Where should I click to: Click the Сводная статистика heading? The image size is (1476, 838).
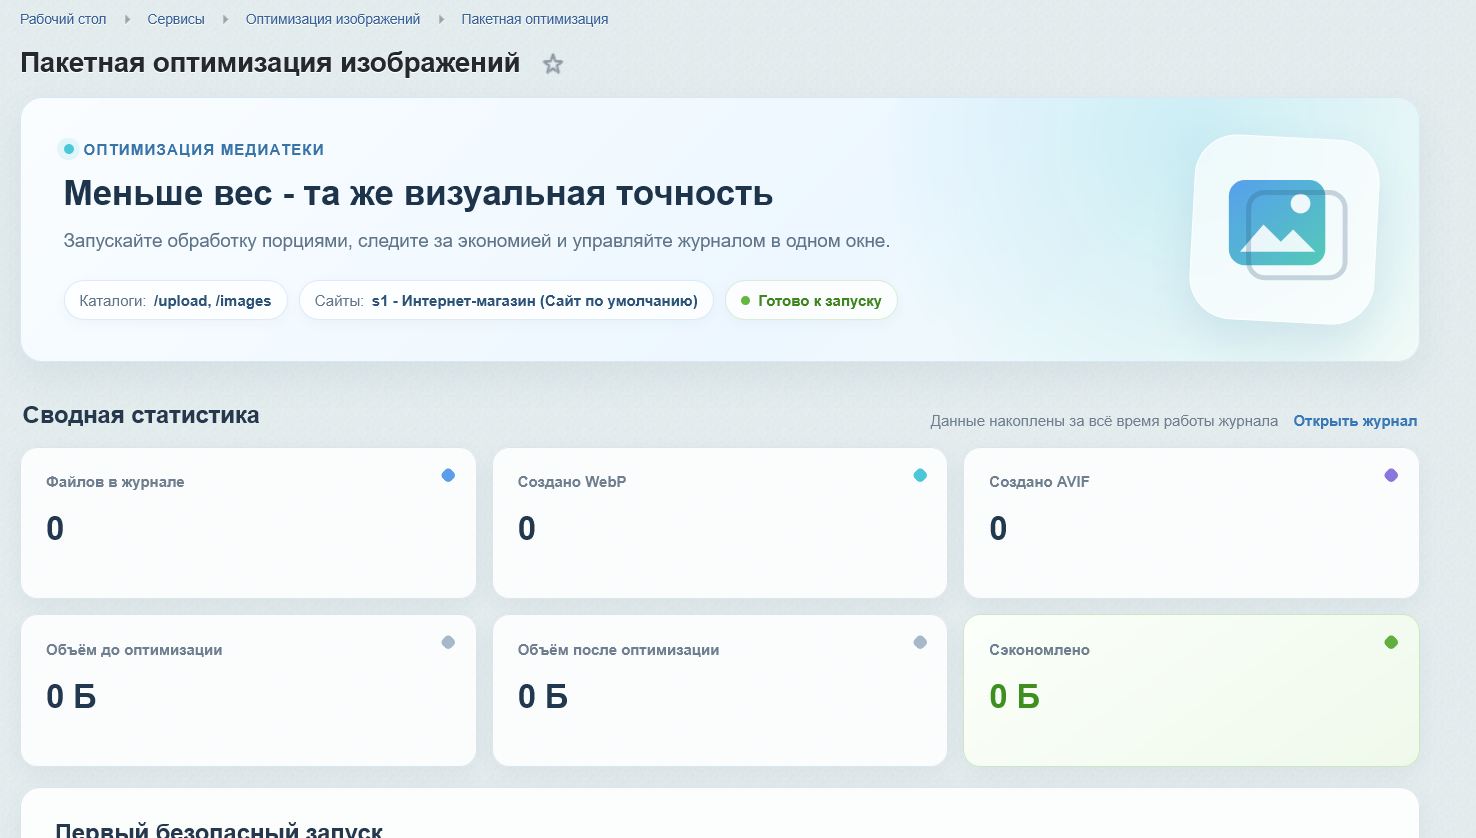coord(141,415)
